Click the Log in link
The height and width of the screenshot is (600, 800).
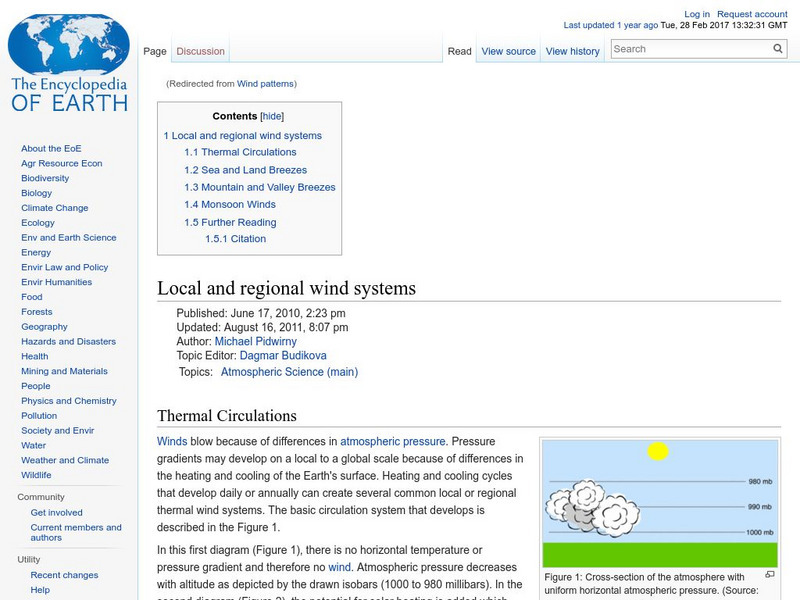(x=697, y=14)
